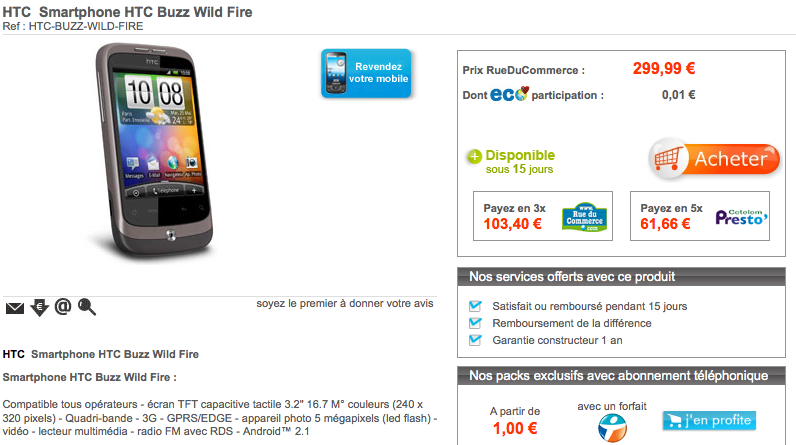Click the HTC Wildfire product image
Screen dimensions: 796x445
[x=154, y=151]
